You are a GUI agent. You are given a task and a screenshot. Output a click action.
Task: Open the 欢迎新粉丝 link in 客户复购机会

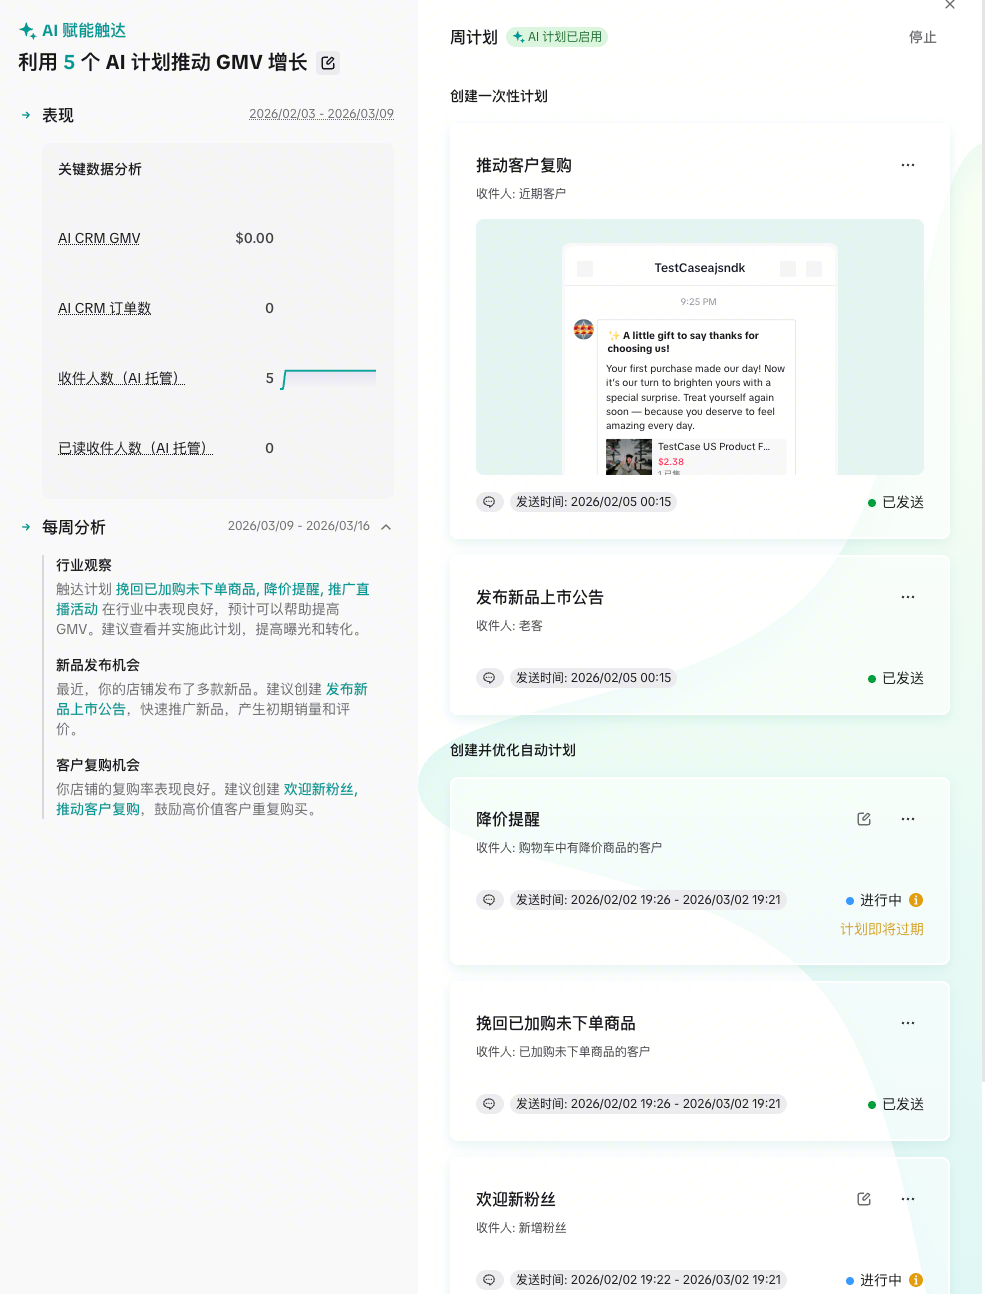click(319, 789)
